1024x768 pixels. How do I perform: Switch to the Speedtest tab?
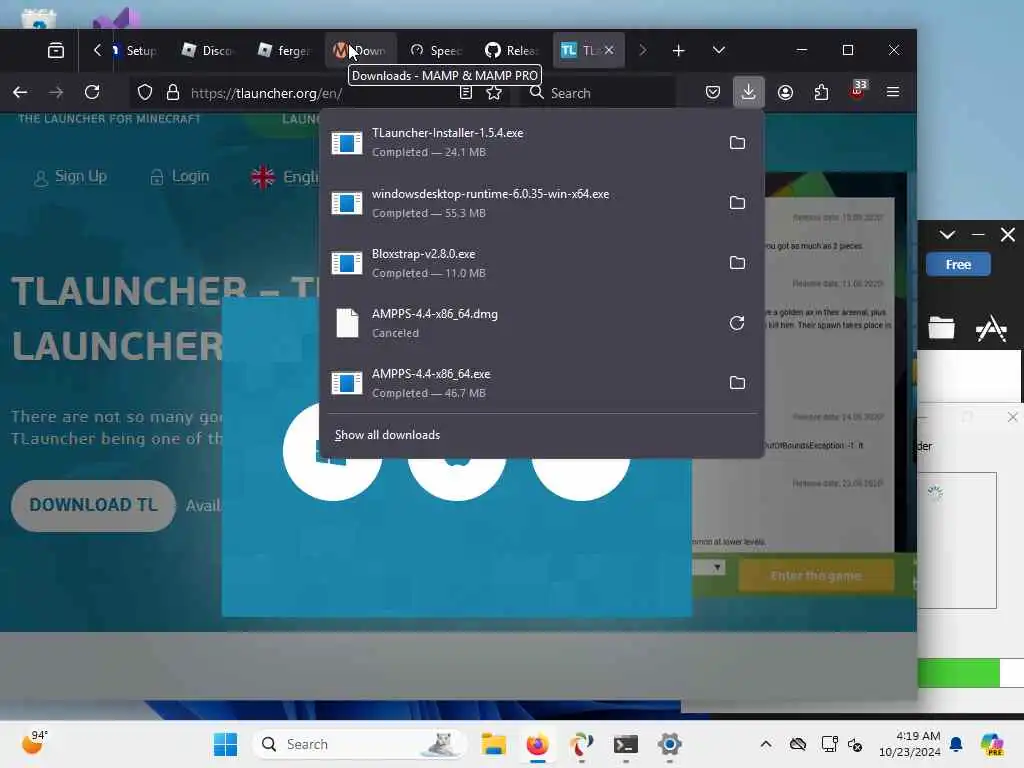436,50
